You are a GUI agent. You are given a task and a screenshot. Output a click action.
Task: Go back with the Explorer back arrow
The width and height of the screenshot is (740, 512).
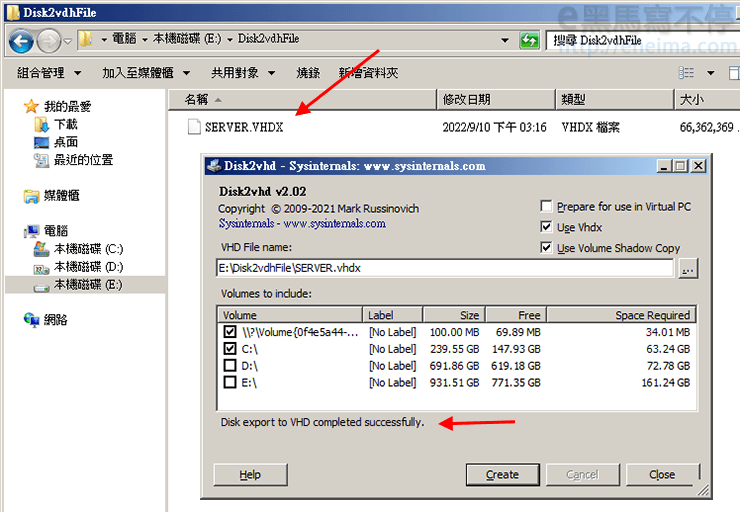(x=21, y=42)
